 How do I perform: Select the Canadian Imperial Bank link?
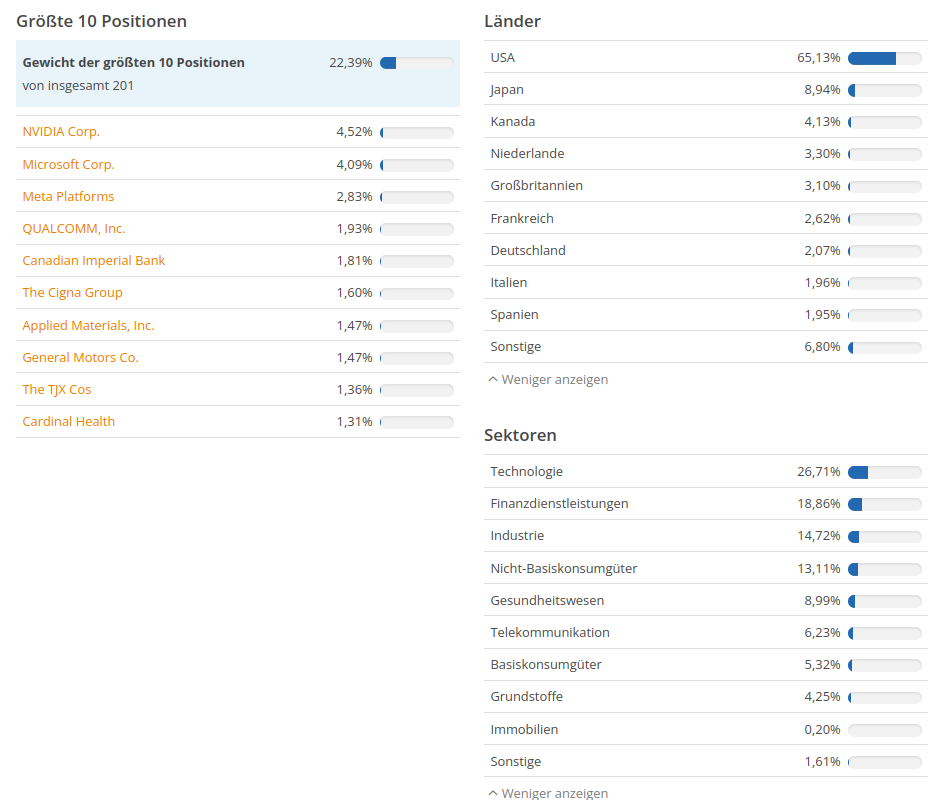pos(94,260)
